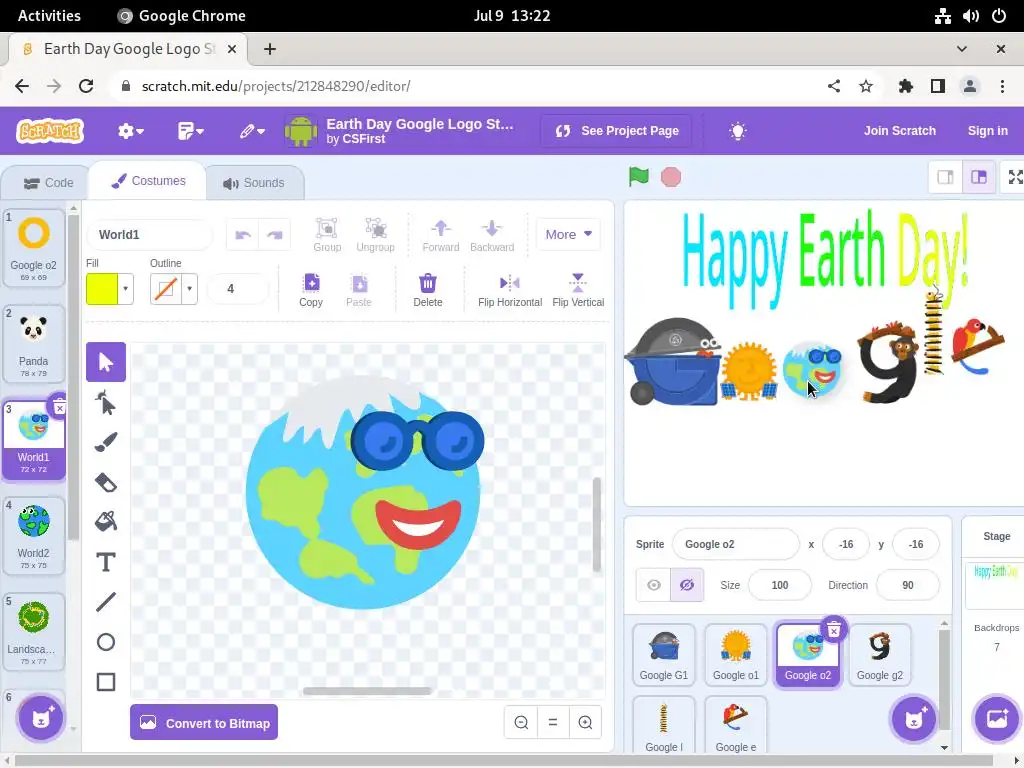Select the Brush tool
The image size is (1024, 768).
(x=106, y=442)
